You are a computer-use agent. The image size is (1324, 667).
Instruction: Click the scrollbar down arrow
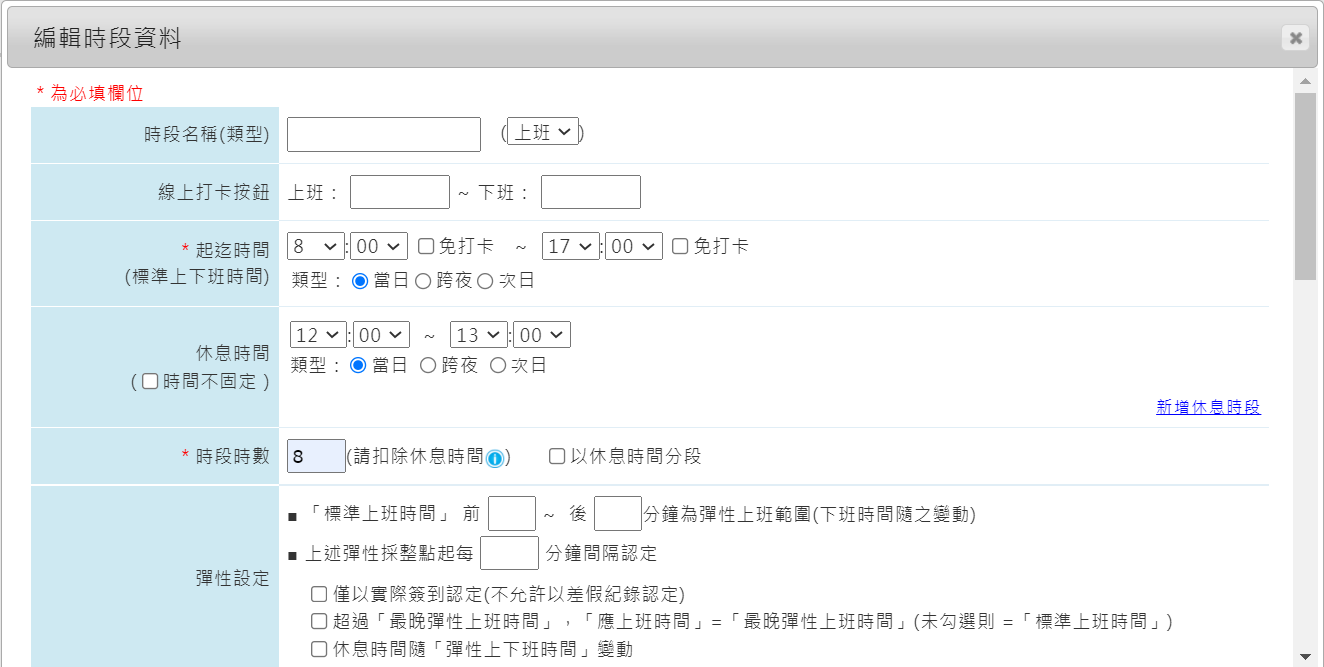1304,656
